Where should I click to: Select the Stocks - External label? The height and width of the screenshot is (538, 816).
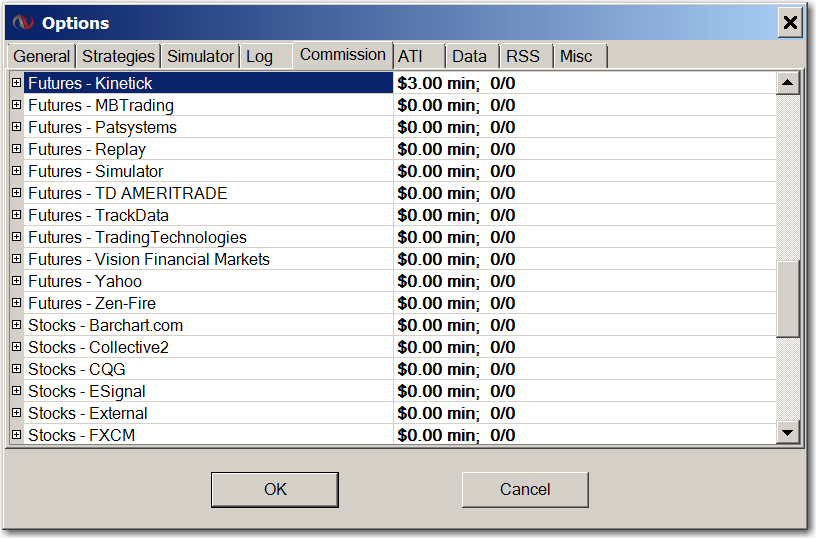pos(88,413)
